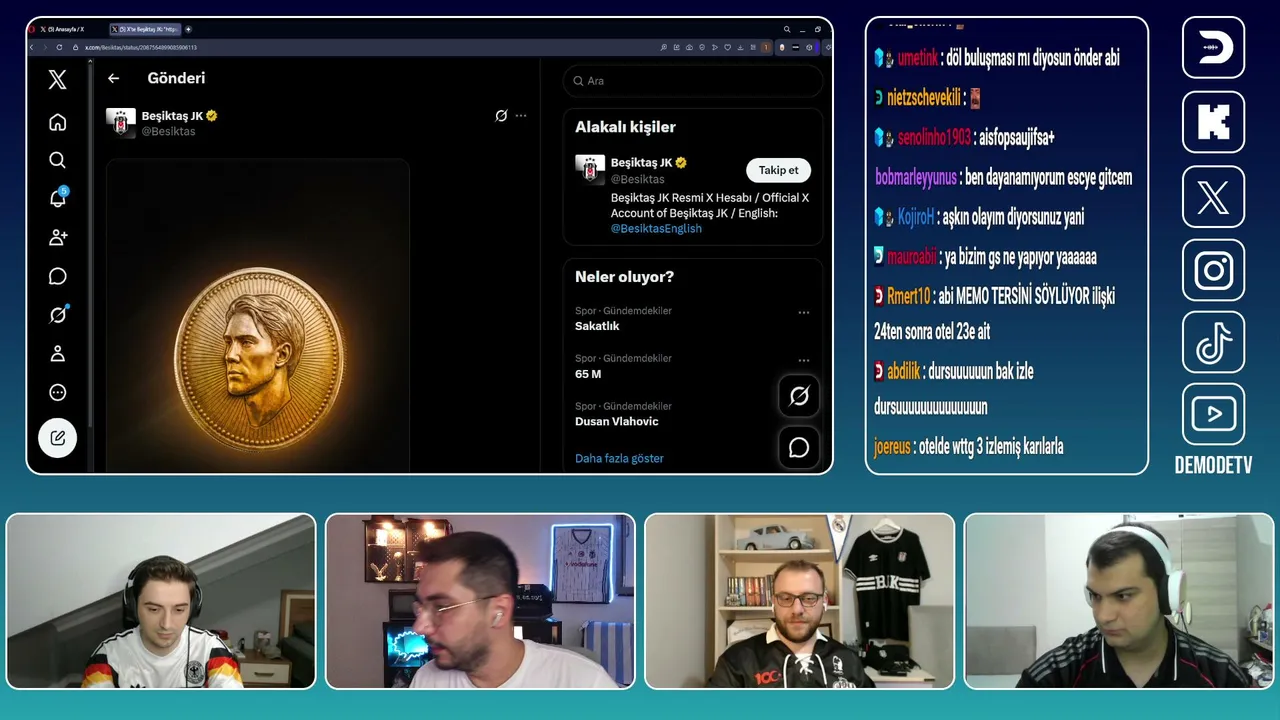Image resolution: width=1280 pixels, height=720 pixels.
Task: Click the x.com address bar URL
Action: [140, 47]
